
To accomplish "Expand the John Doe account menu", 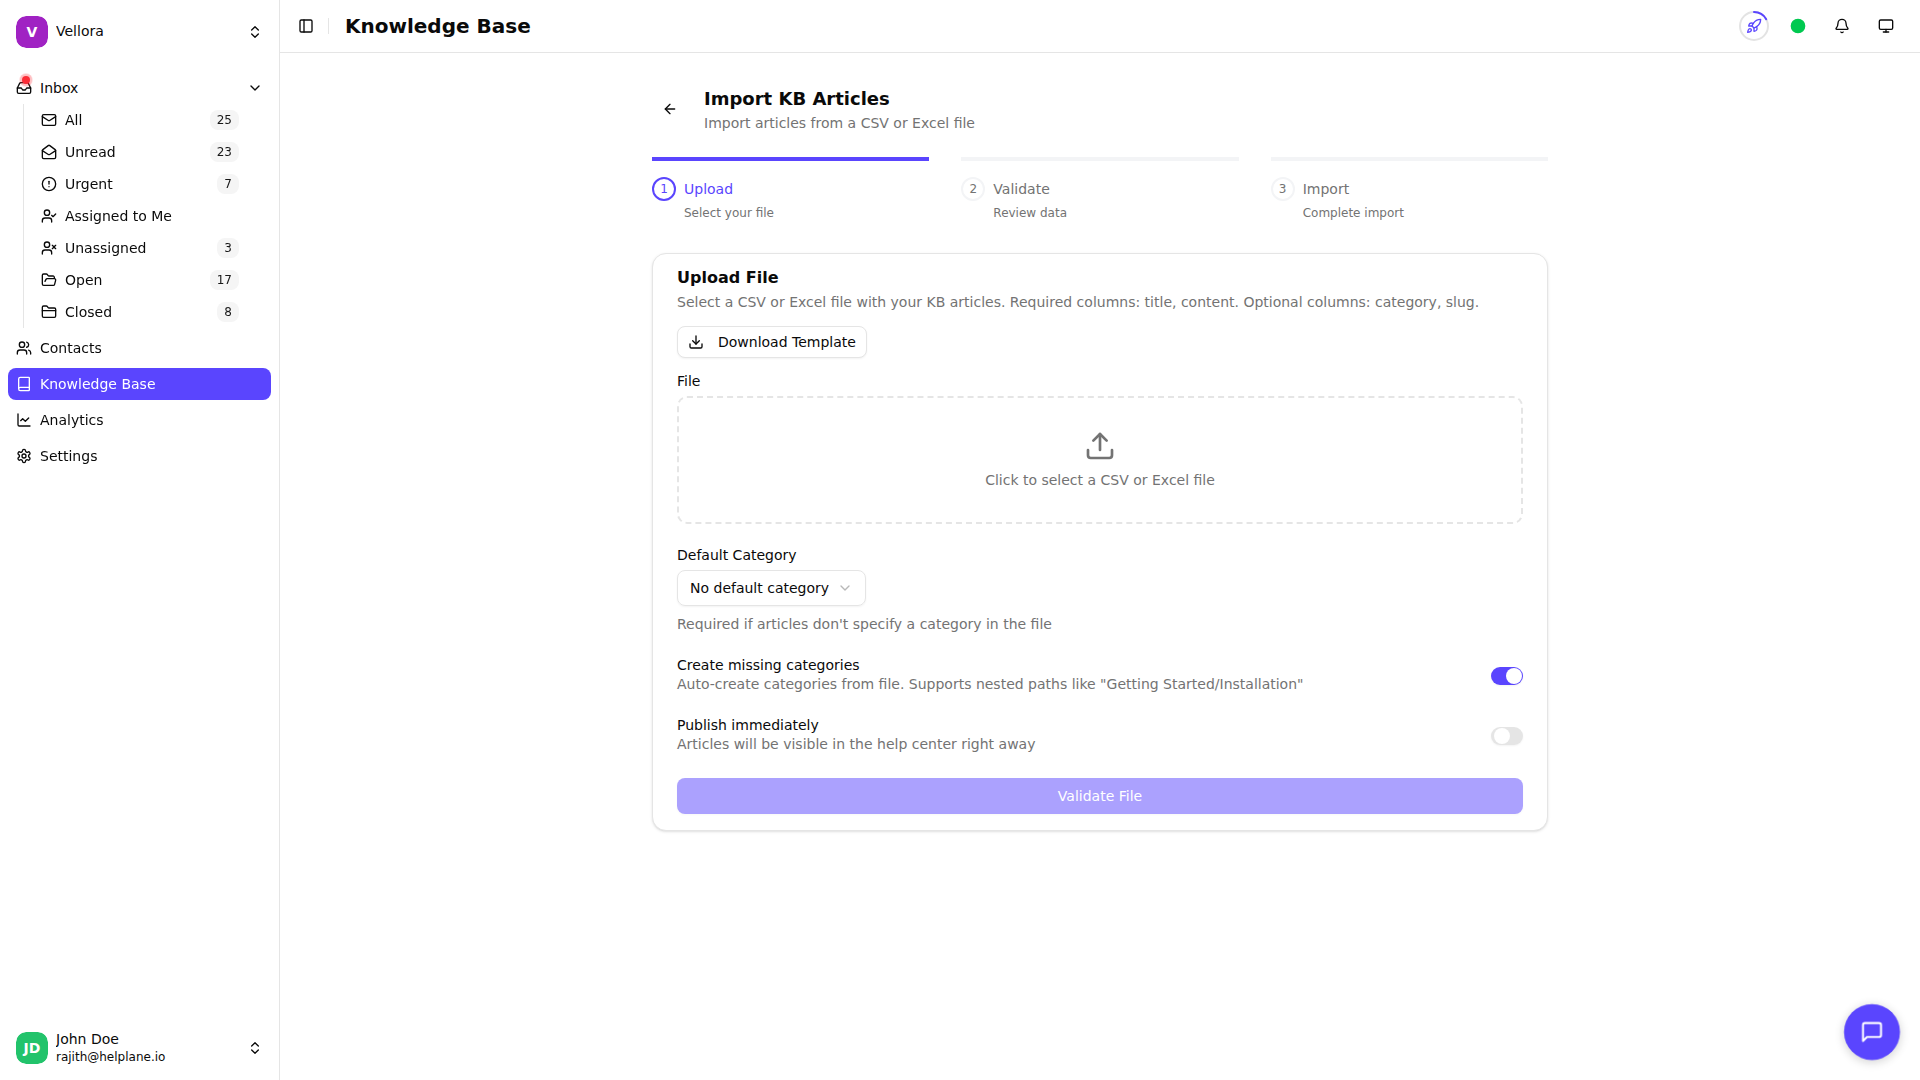I will 255,1048.
